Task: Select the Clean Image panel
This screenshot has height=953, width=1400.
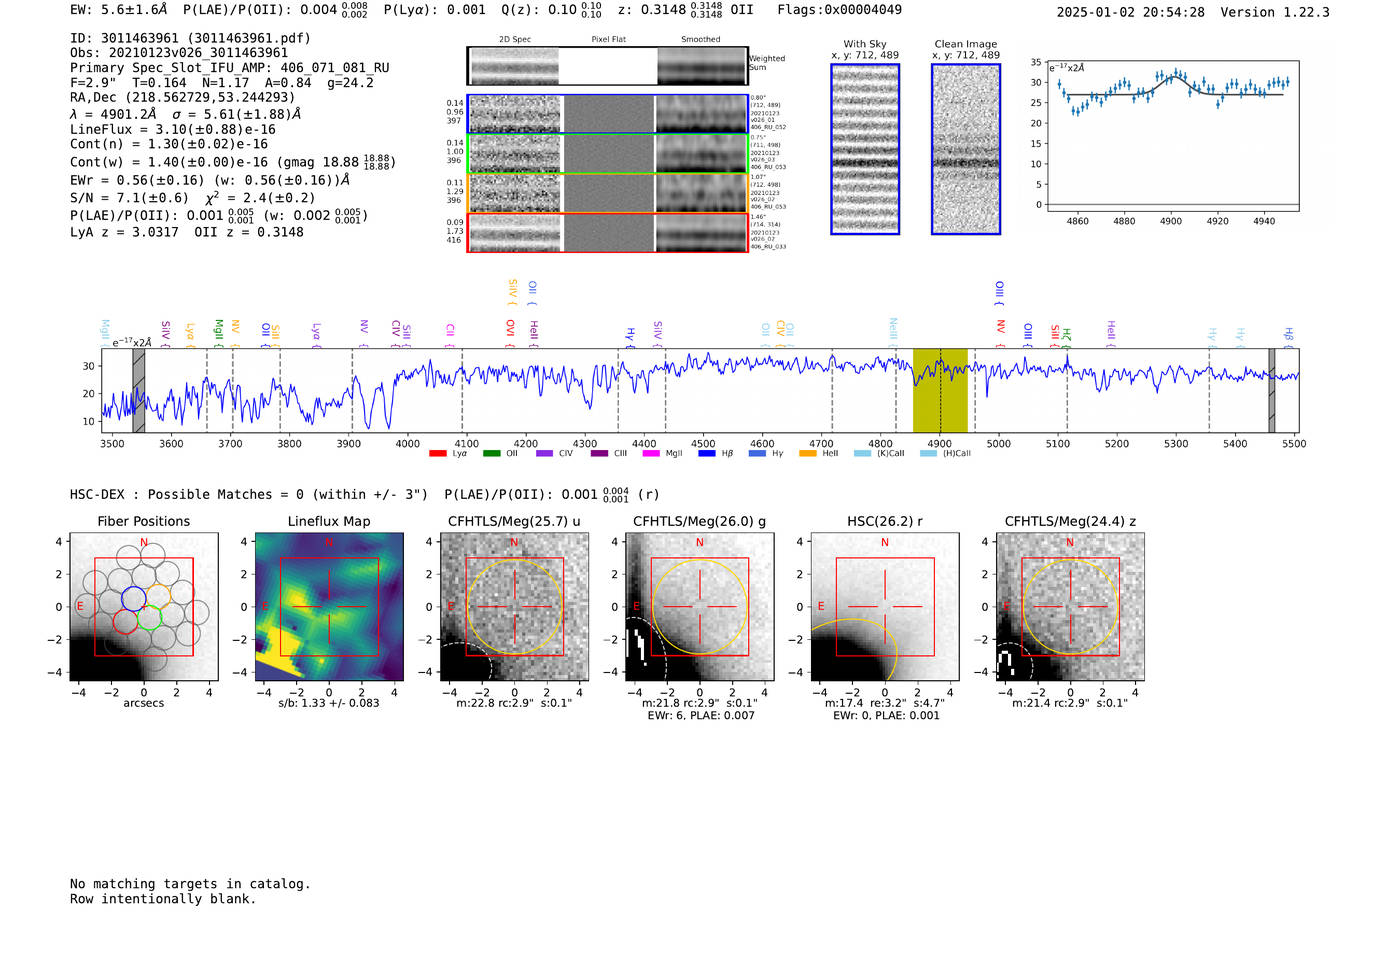Action: point(966,149)
